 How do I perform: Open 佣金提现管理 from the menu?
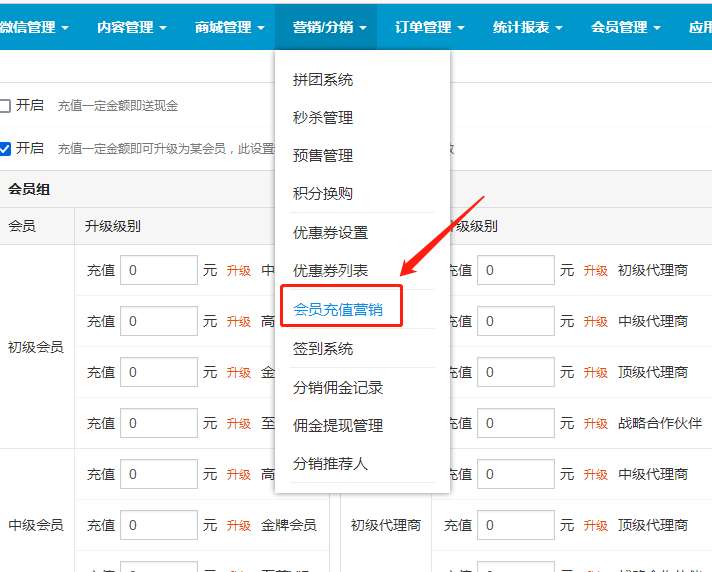tap(338, 426)
